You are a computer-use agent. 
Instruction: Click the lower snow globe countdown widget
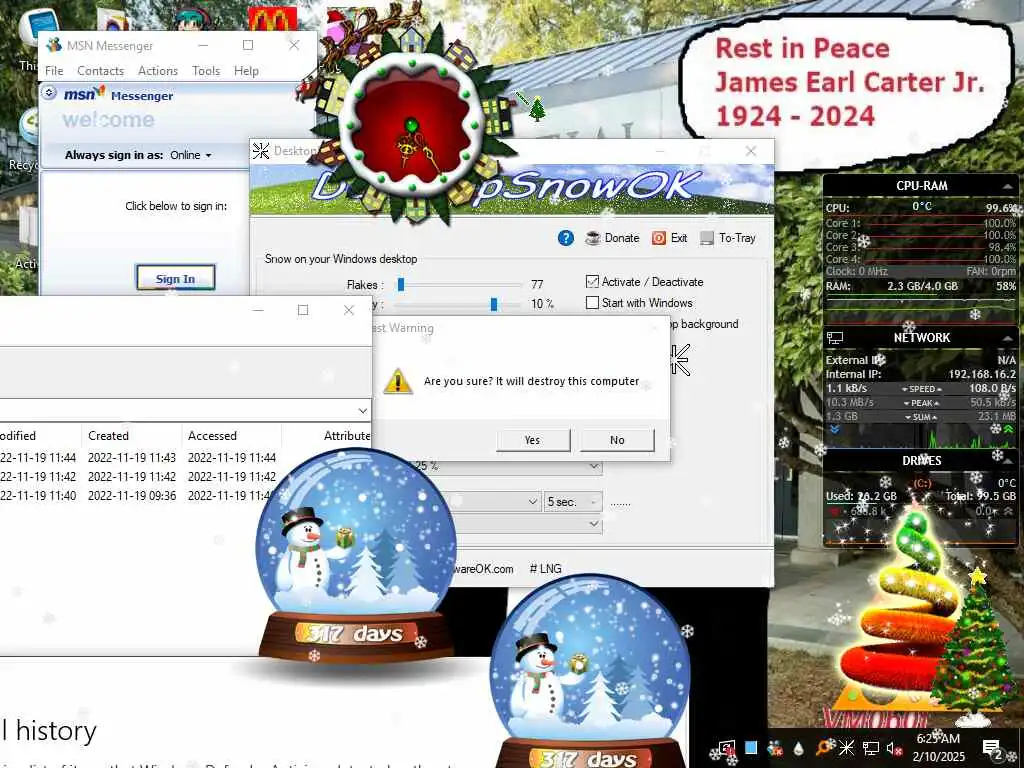coord(590,673)
